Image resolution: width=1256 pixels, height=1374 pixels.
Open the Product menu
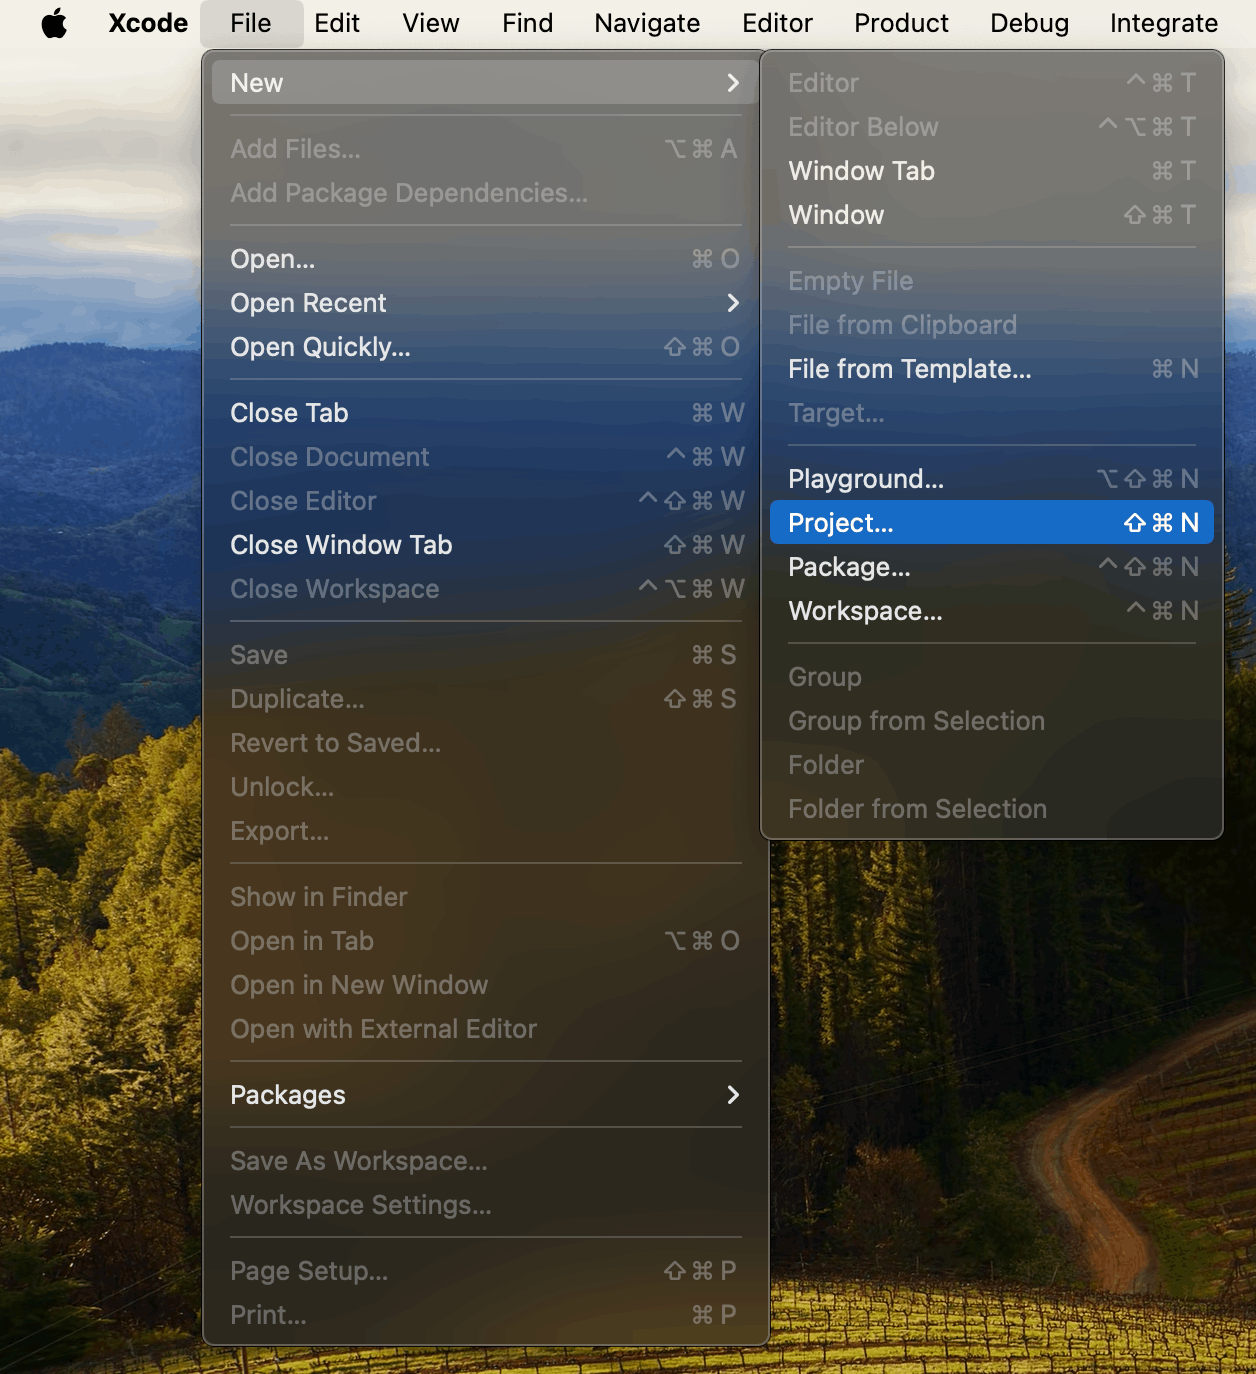(x=901, y=23)
